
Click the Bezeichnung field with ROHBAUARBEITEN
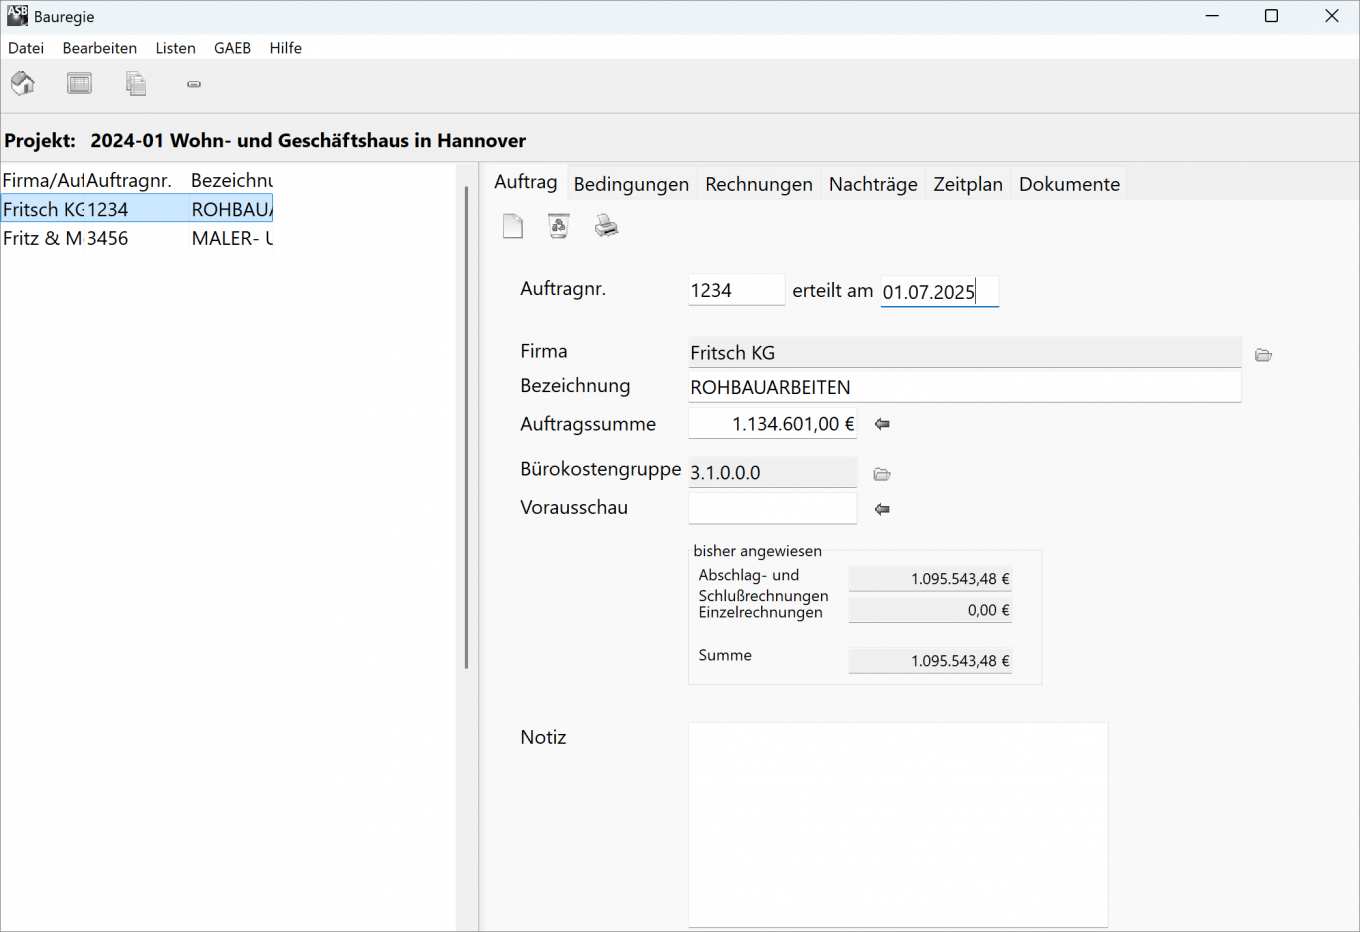click(964, 387)
